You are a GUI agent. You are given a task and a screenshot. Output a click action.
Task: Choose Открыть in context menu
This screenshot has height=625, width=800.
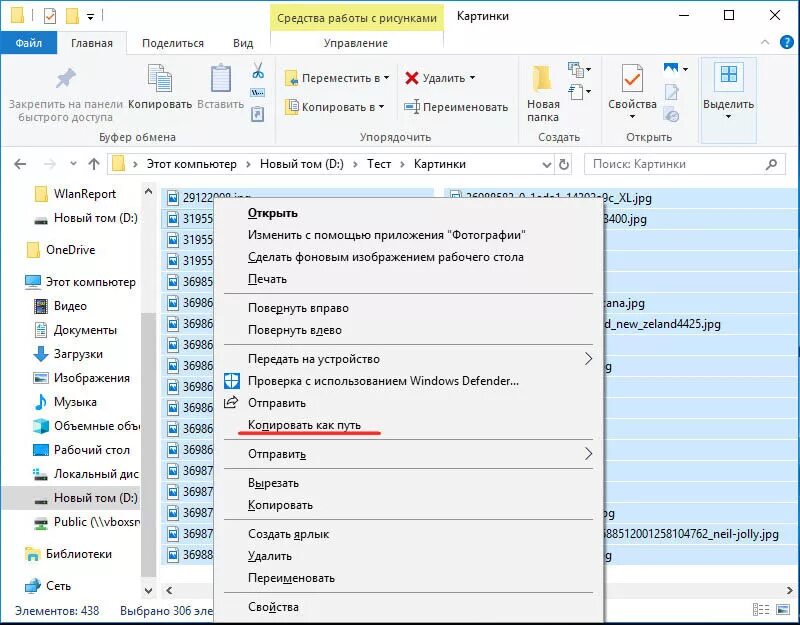(408, 213)
